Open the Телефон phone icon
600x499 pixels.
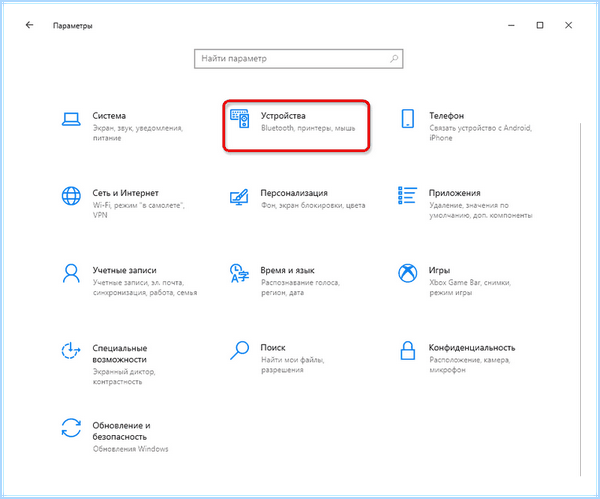click(408, 119)
